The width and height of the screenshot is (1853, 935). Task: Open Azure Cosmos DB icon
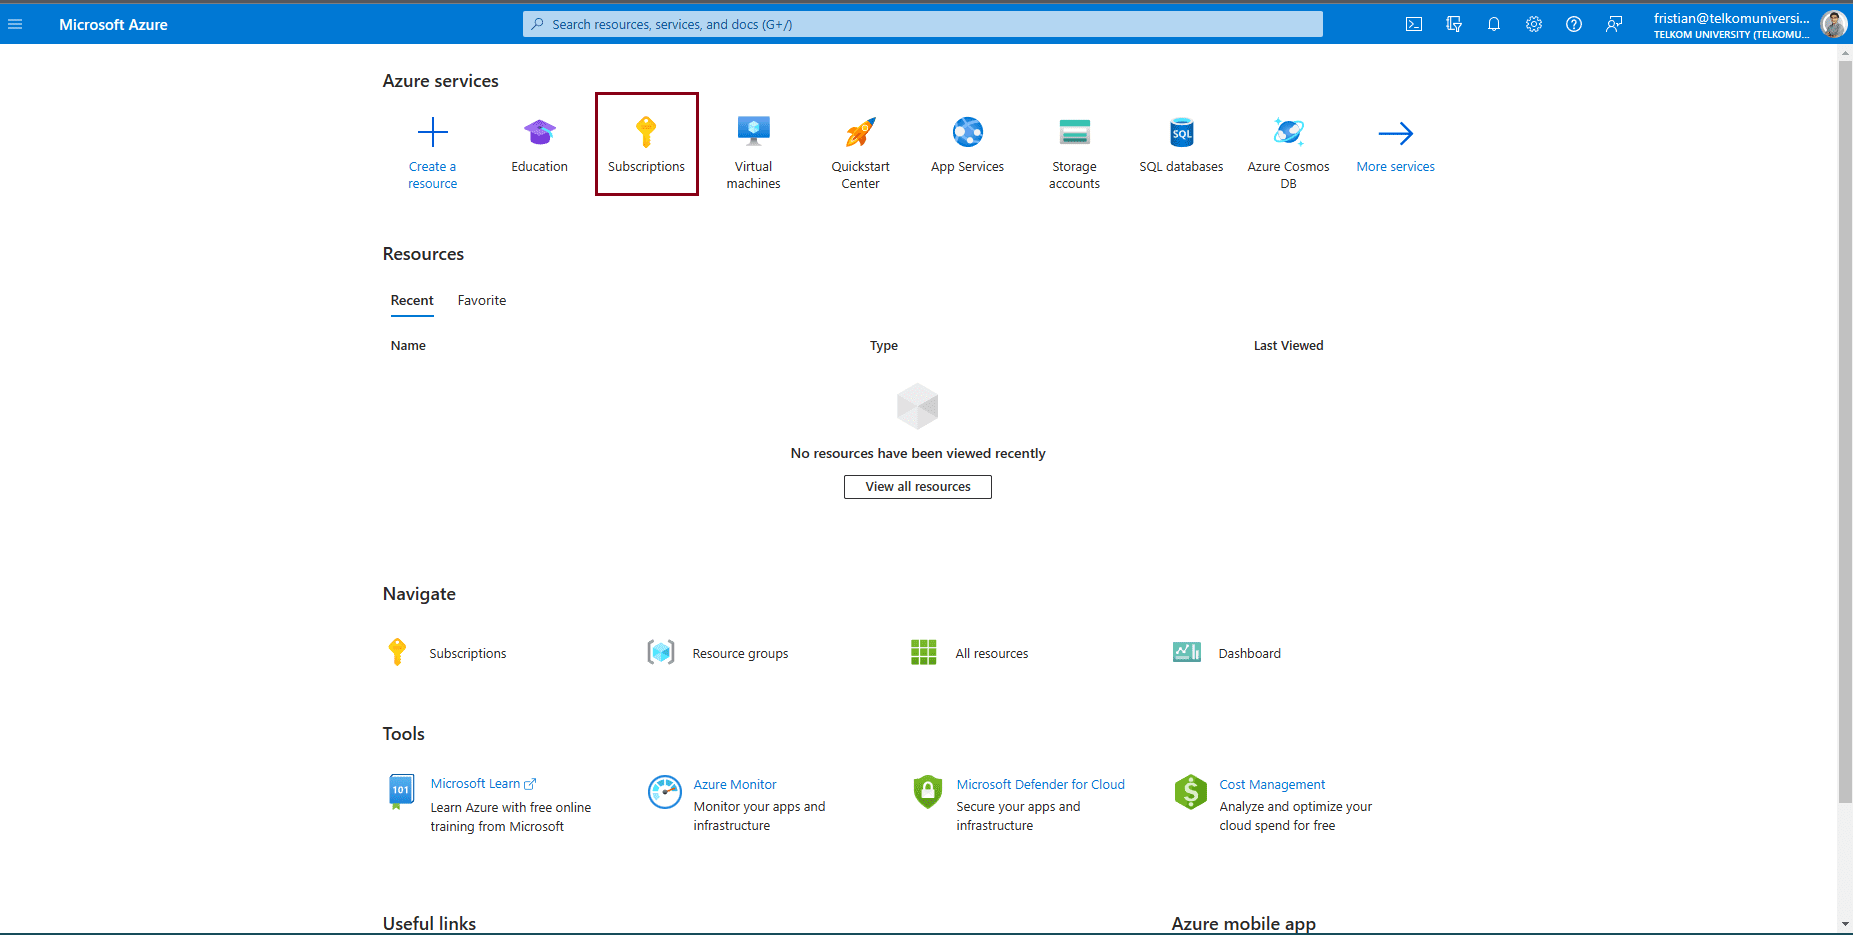click(1289, 132)
